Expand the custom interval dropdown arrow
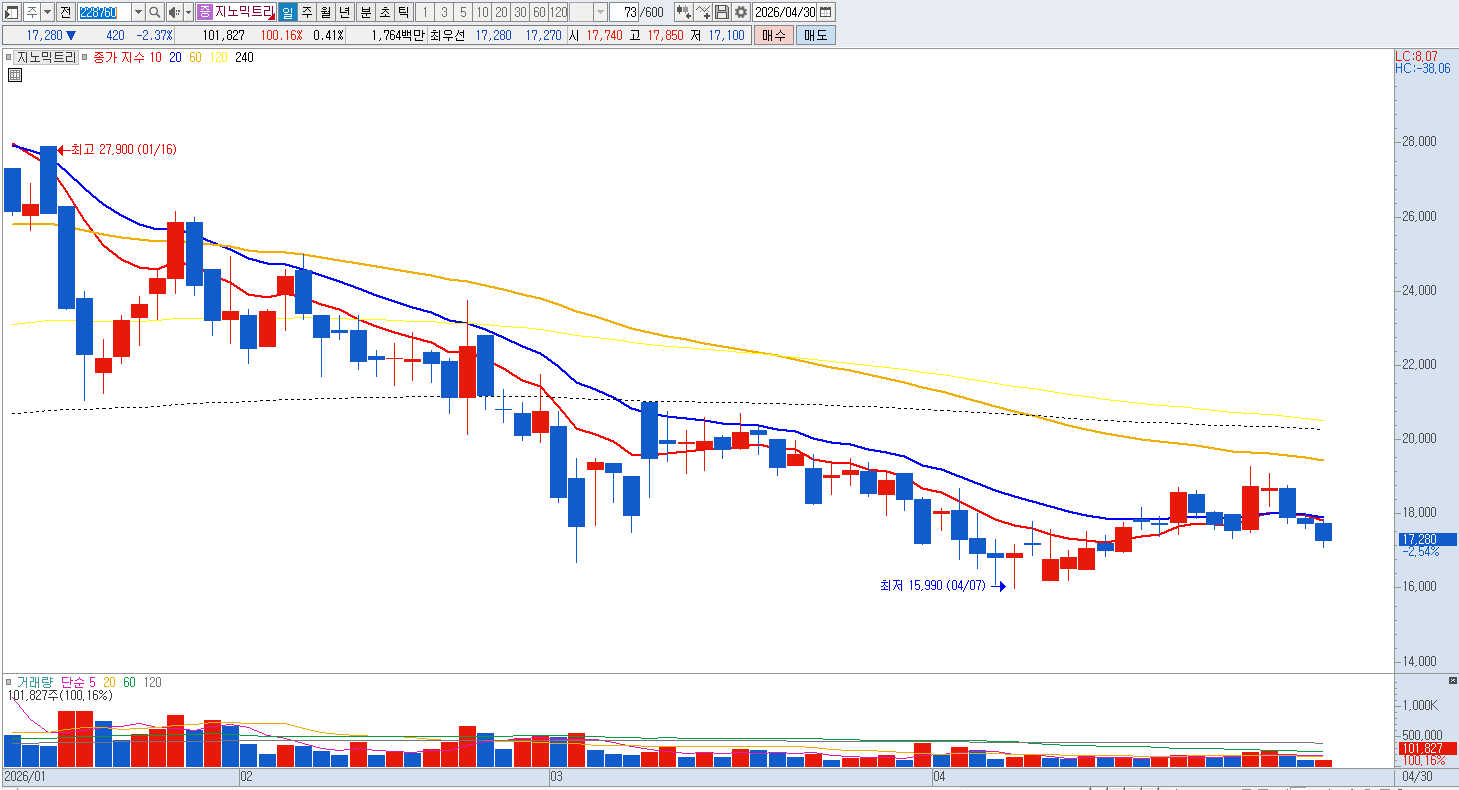The image size is (1459, 790). pos(600,12)
